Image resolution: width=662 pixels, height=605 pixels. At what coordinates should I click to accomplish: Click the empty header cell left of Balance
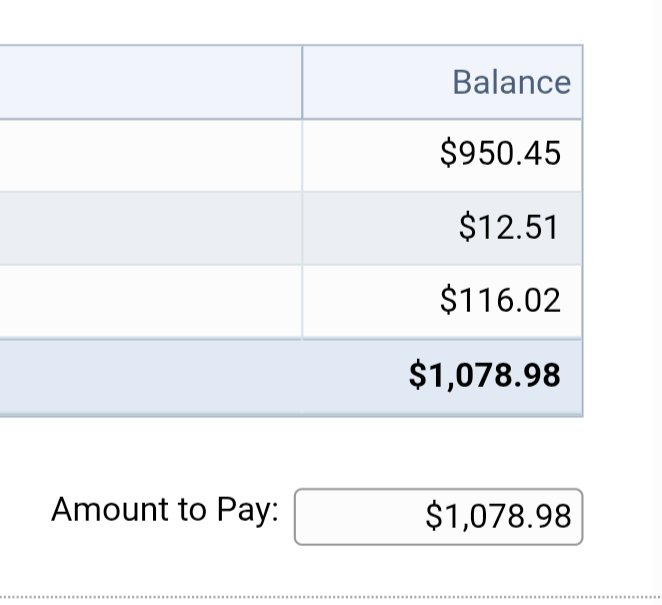[150, 82]
